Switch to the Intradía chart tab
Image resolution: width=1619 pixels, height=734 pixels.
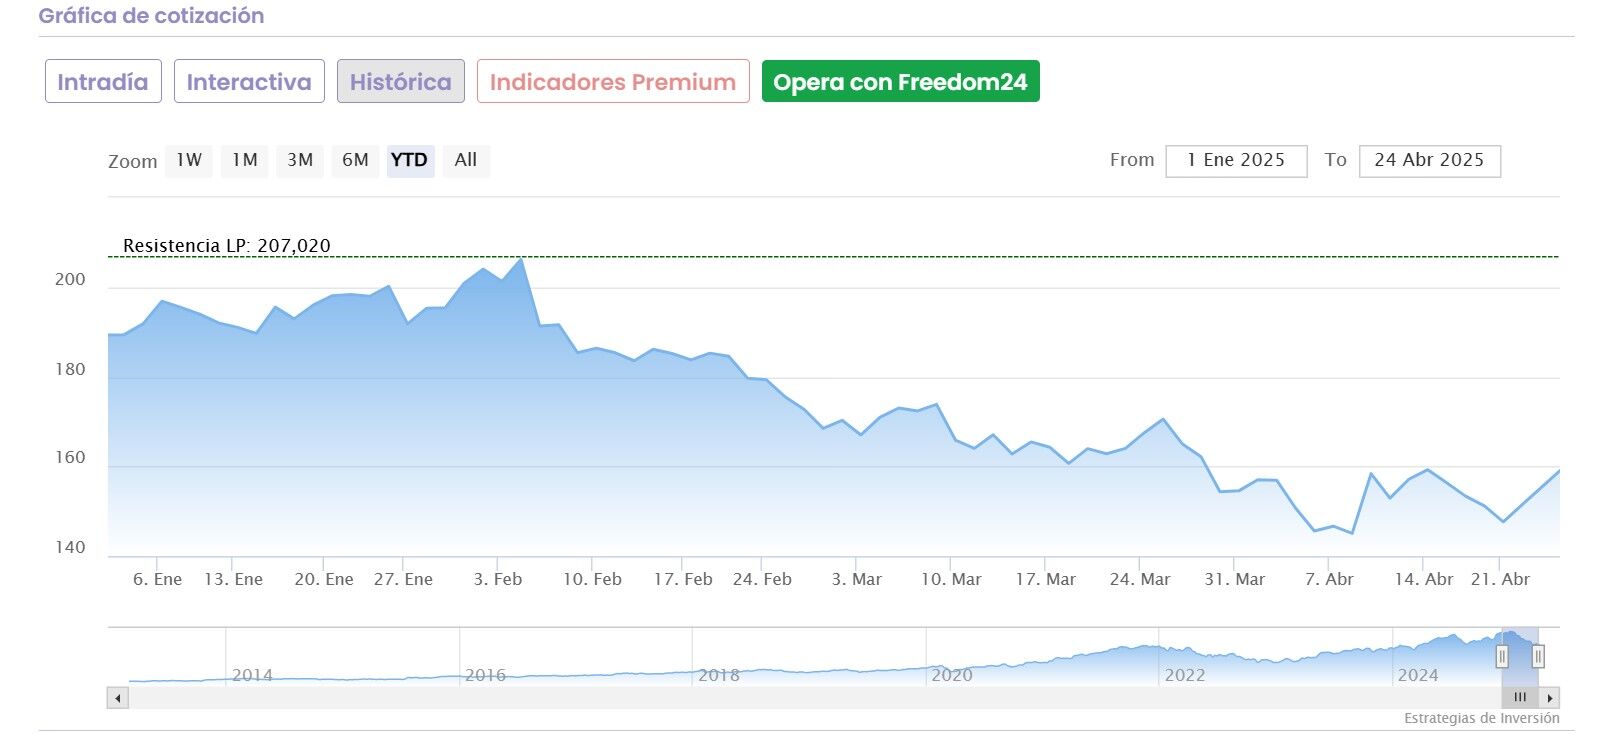pos(102,82)
